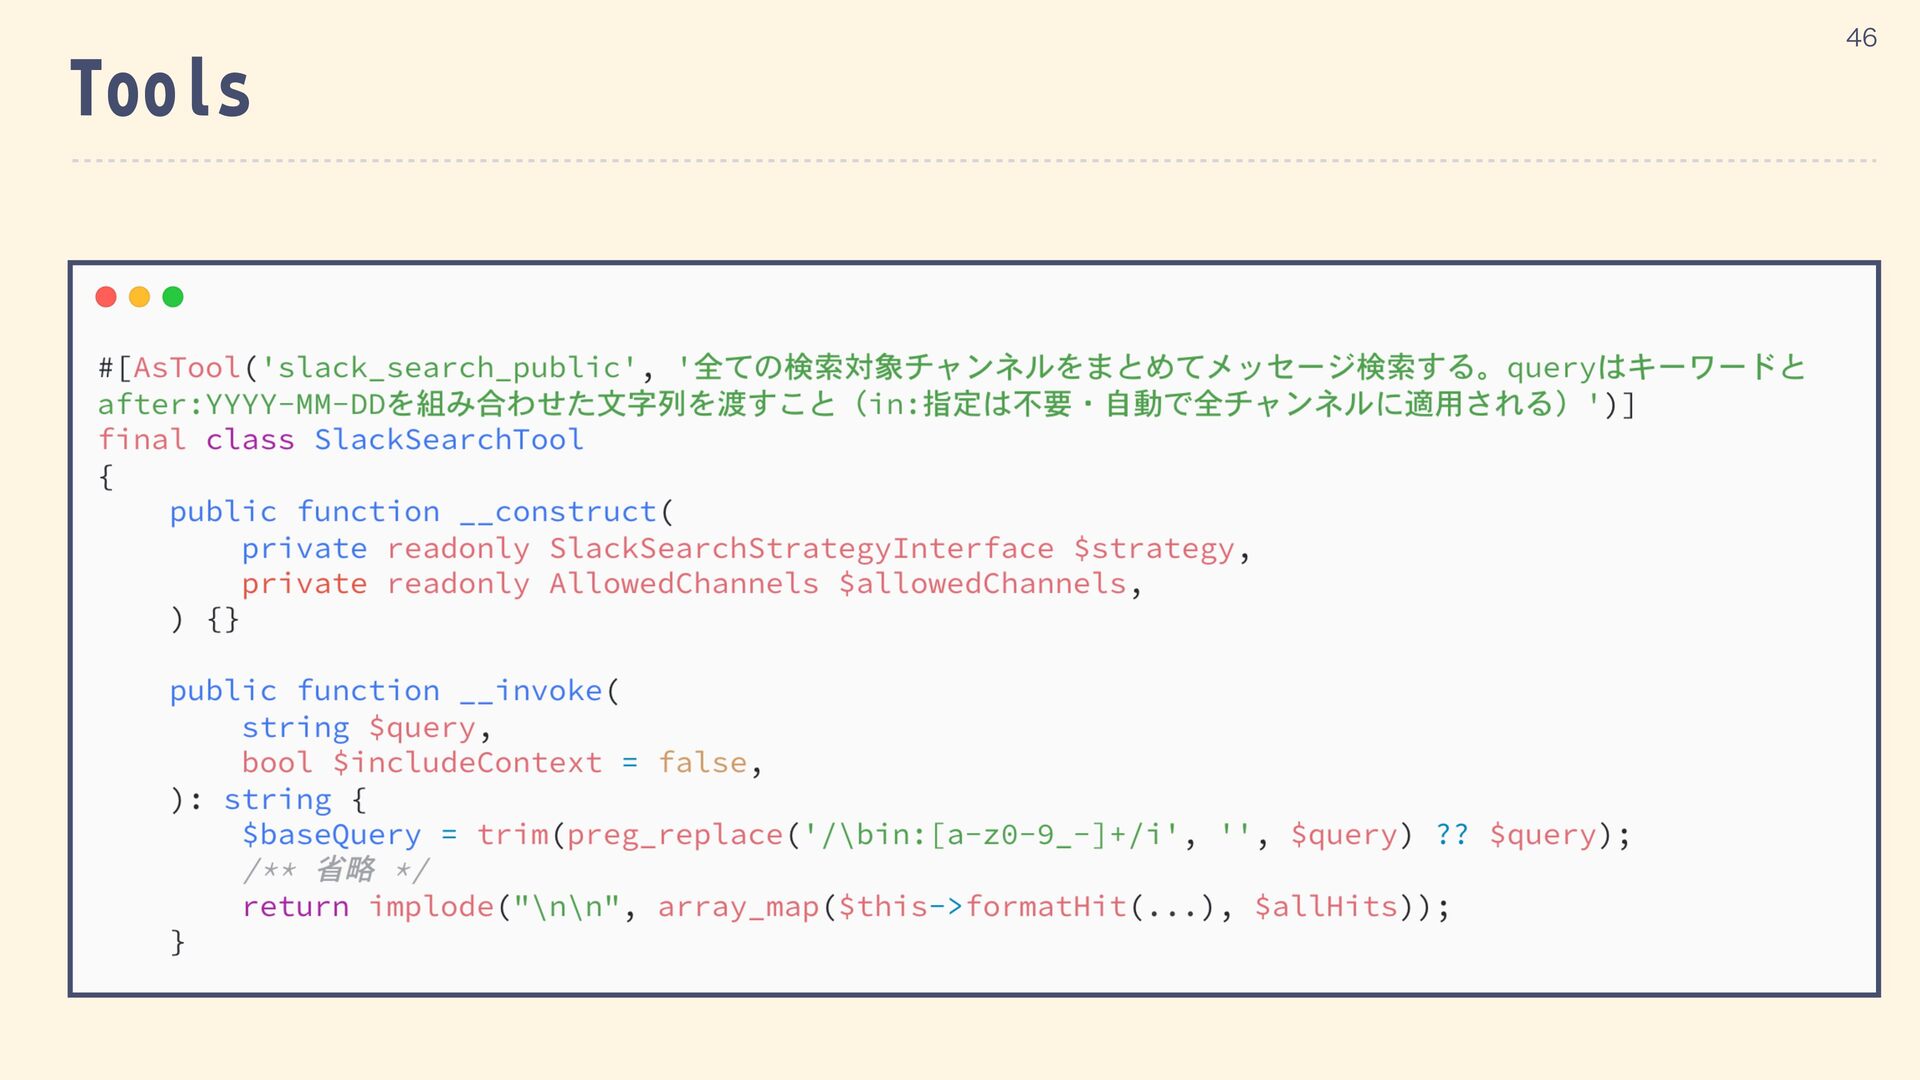Click the "public function __construct(" line
Screen dimensions: 1920x1080
422,512
